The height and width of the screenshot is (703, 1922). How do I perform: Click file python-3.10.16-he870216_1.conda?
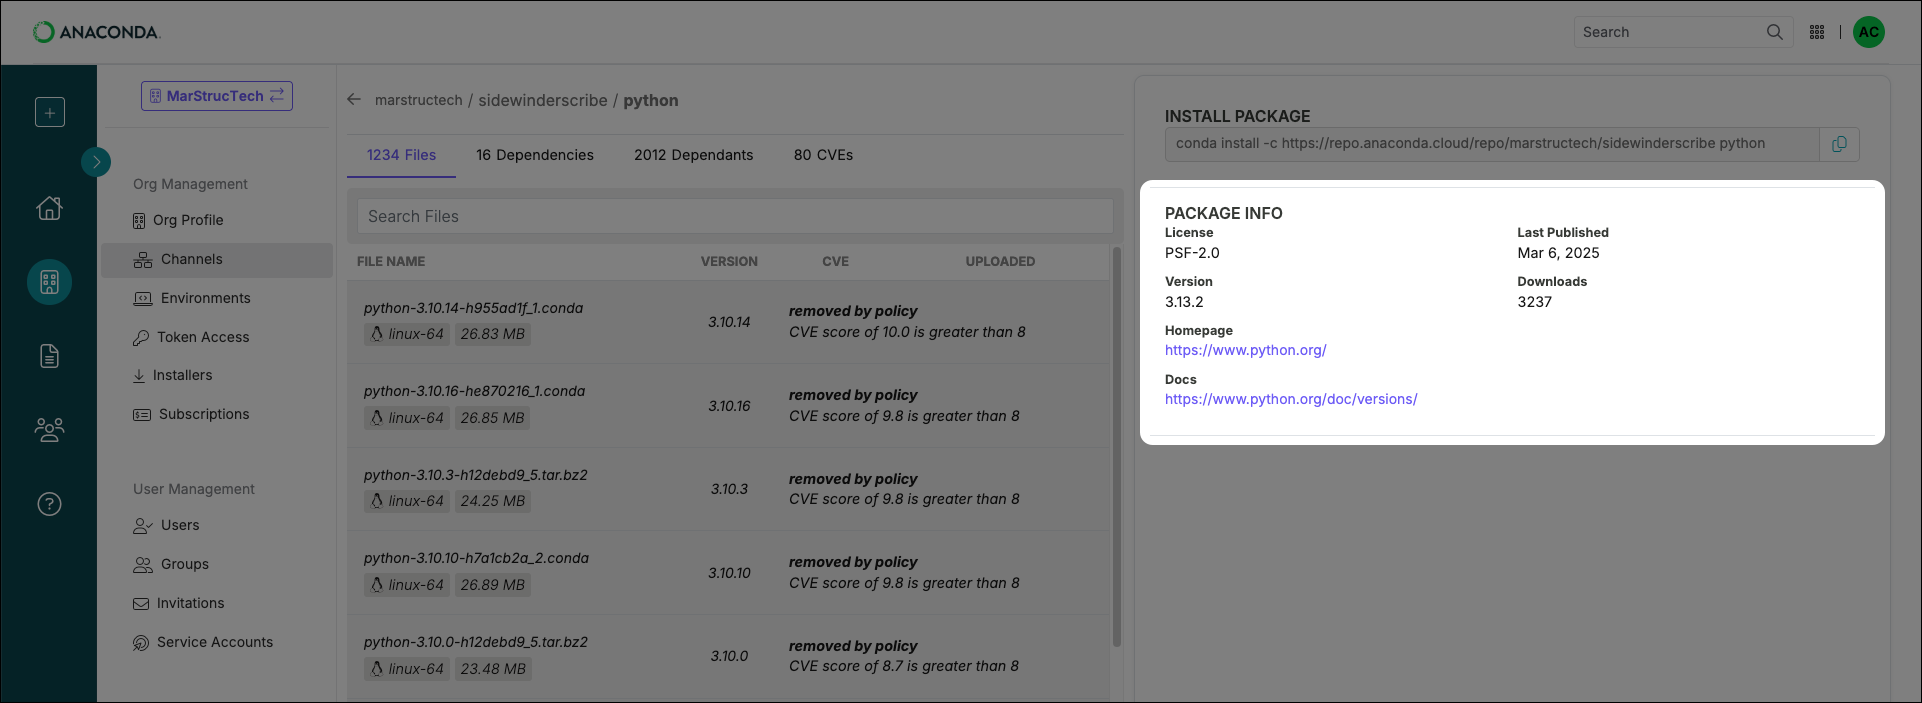[475, 391]
